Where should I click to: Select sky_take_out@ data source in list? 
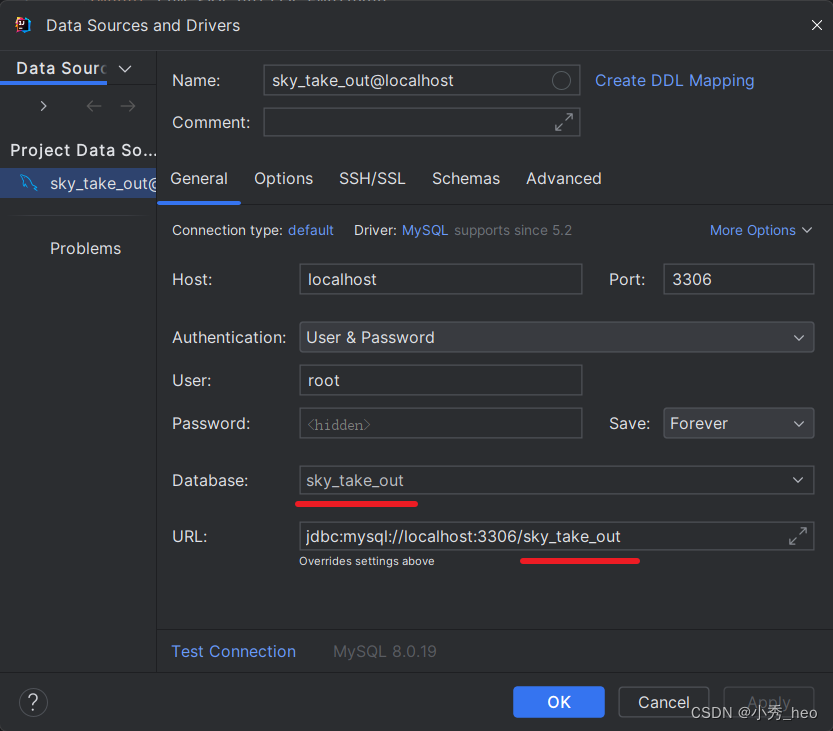point(78,183)
